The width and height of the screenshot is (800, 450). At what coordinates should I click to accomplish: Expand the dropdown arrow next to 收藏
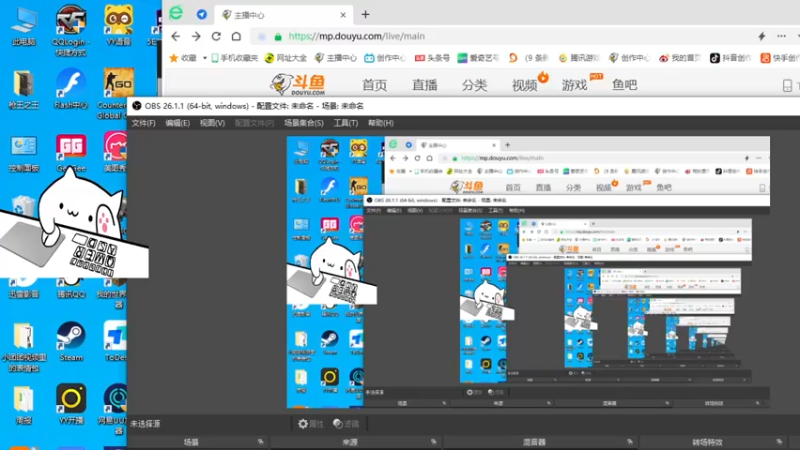click(205, 58)
